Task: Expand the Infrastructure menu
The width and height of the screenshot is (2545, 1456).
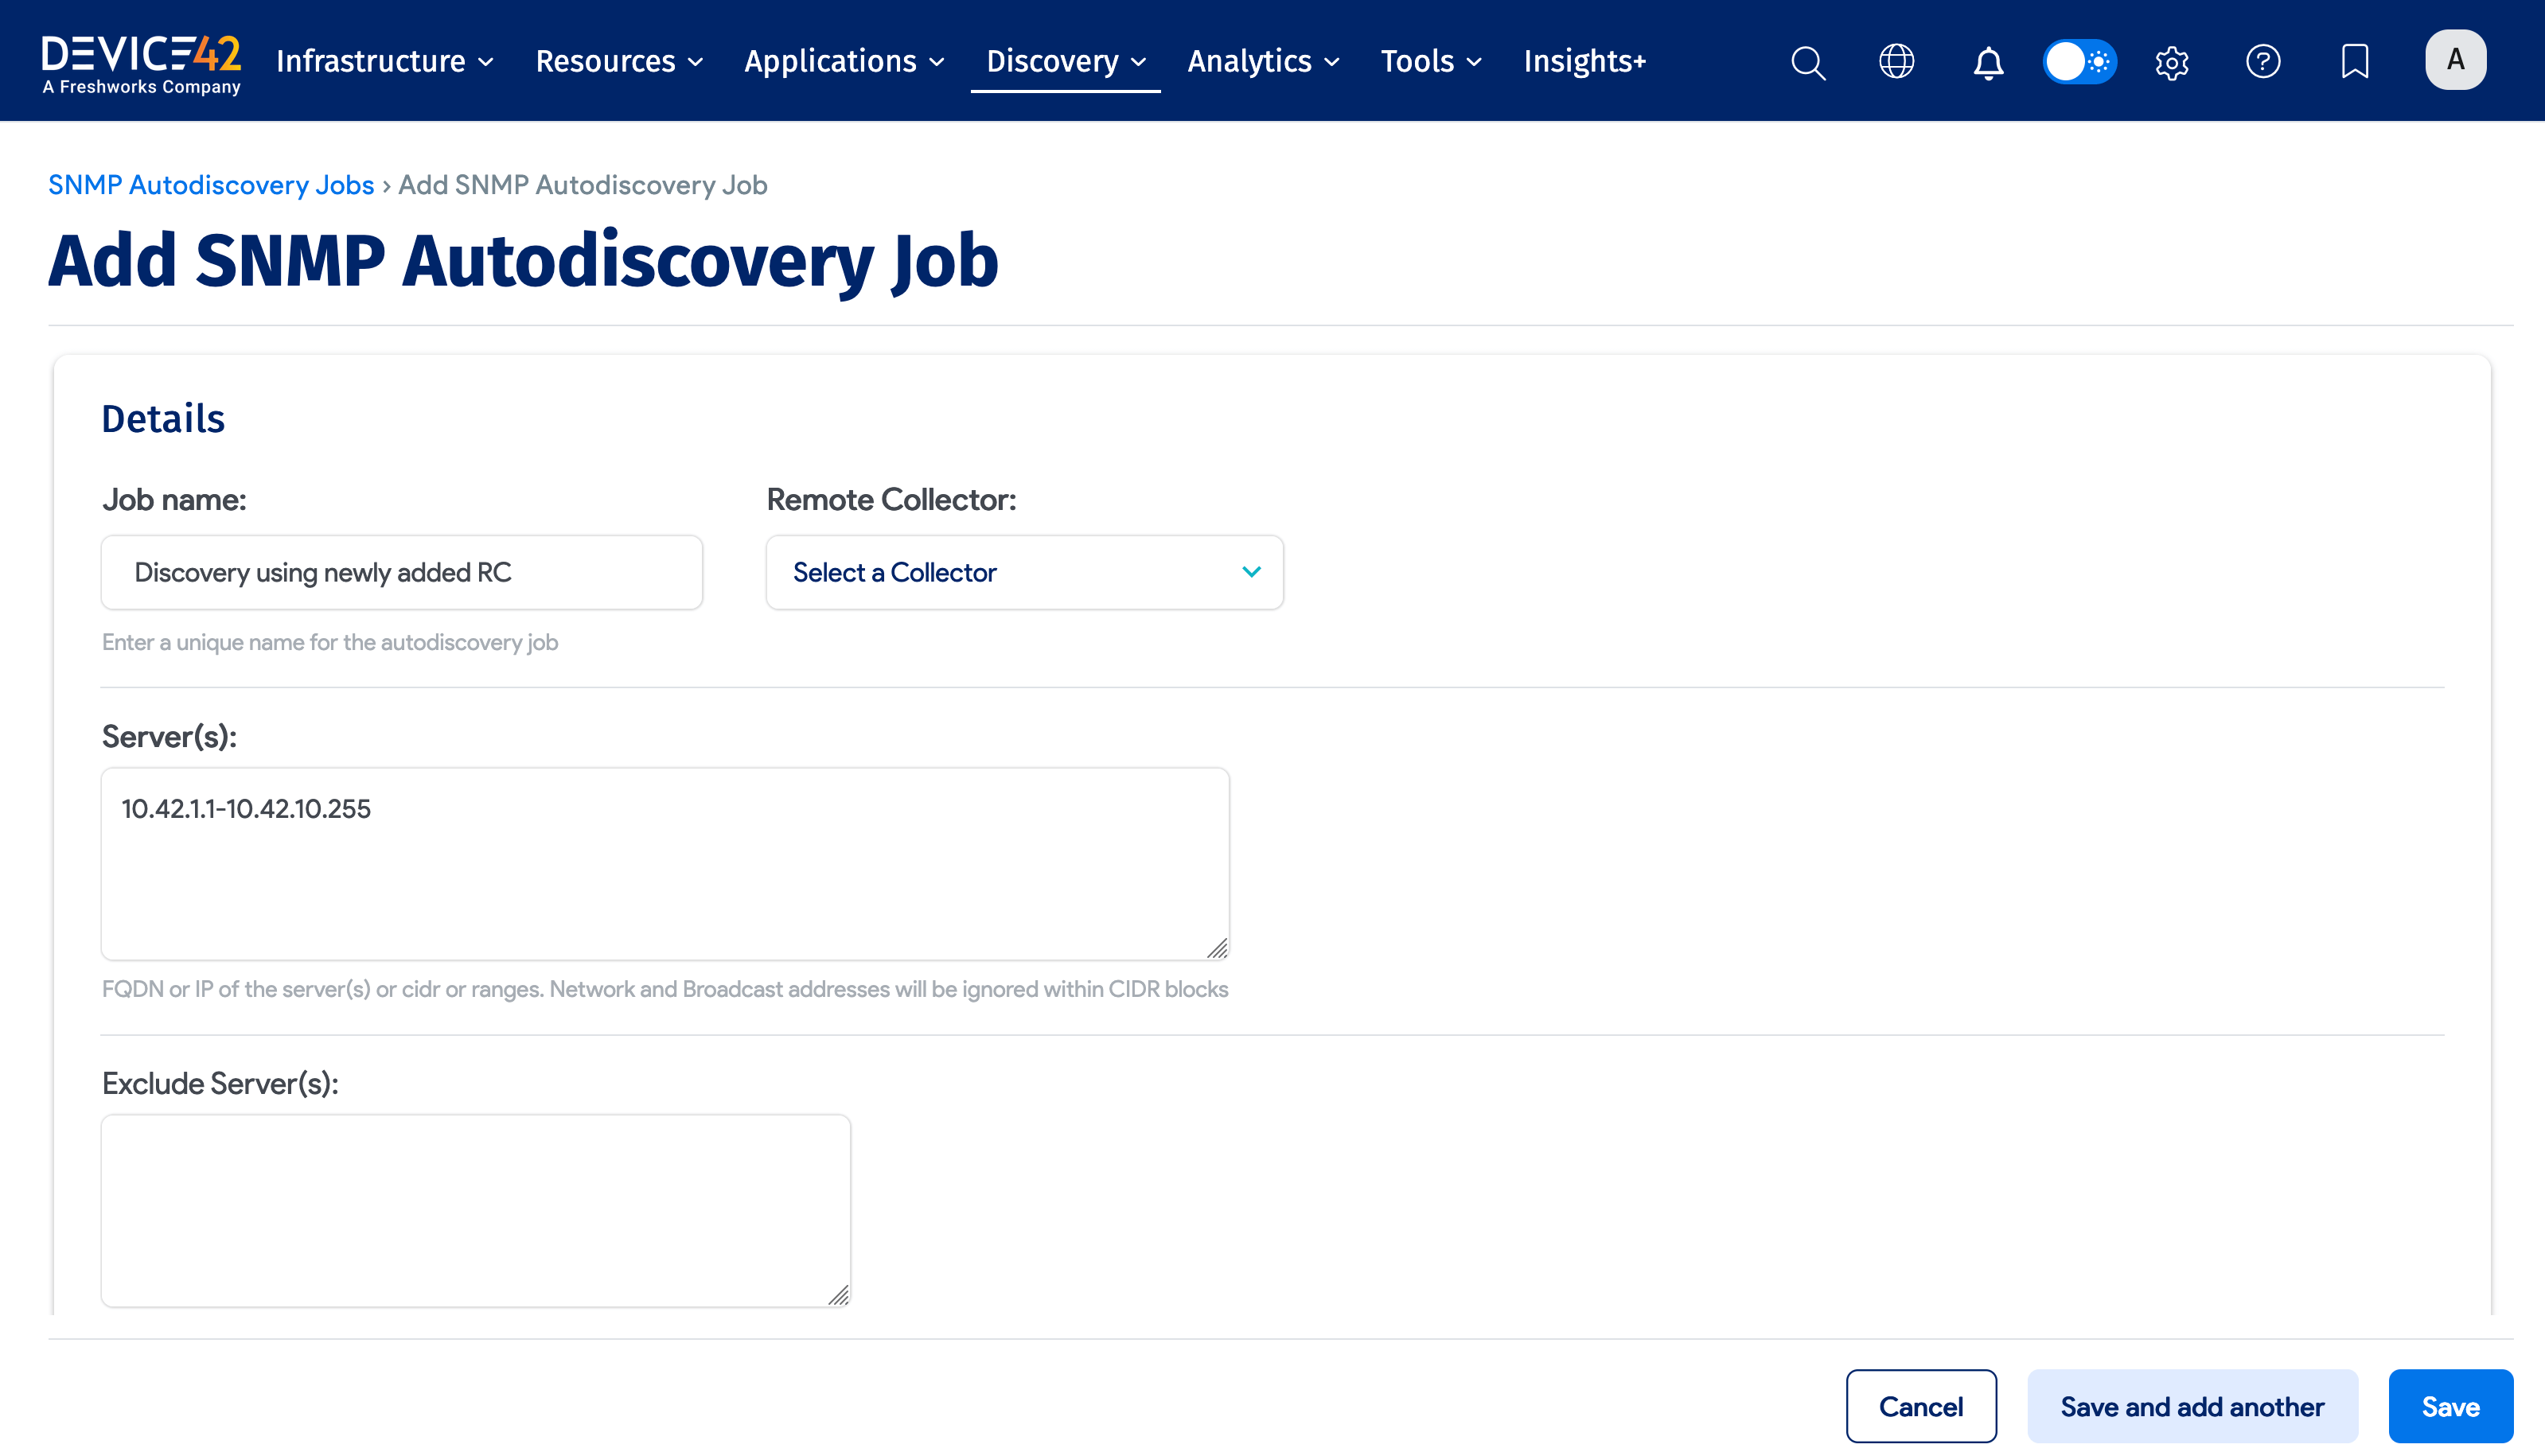Action: (x=384, y=61)
